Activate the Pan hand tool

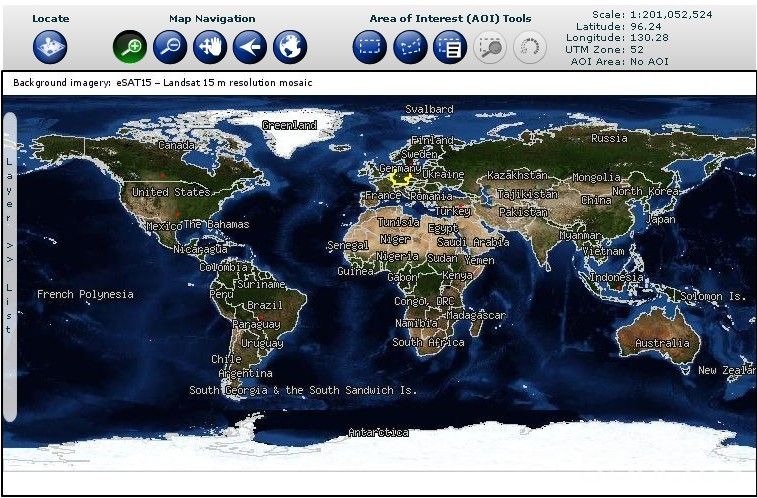210,46
